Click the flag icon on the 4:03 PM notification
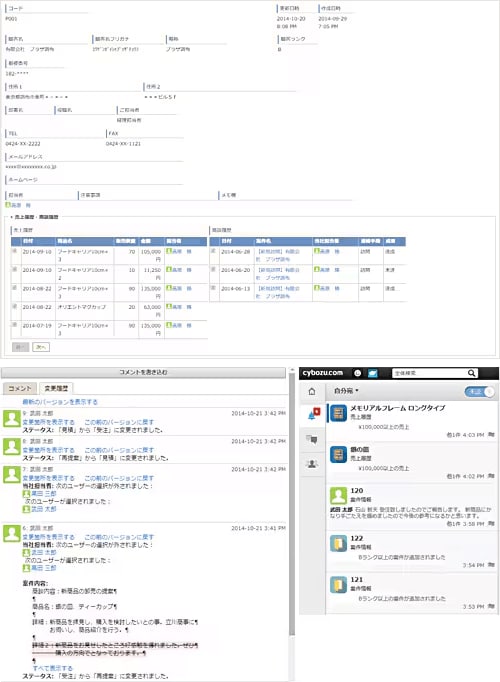The width and height of the screenshot is (500, 682). coord(491,435)
